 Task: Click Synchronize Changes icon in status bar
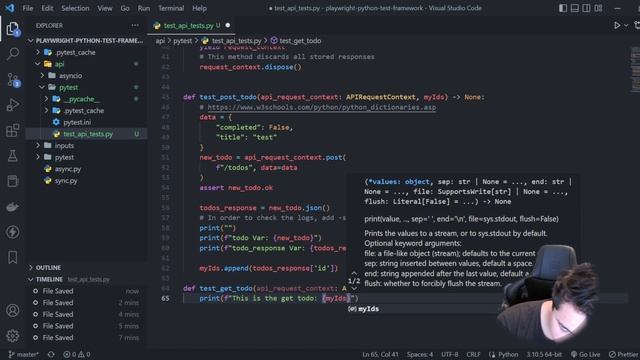click(x=51, y=354)
